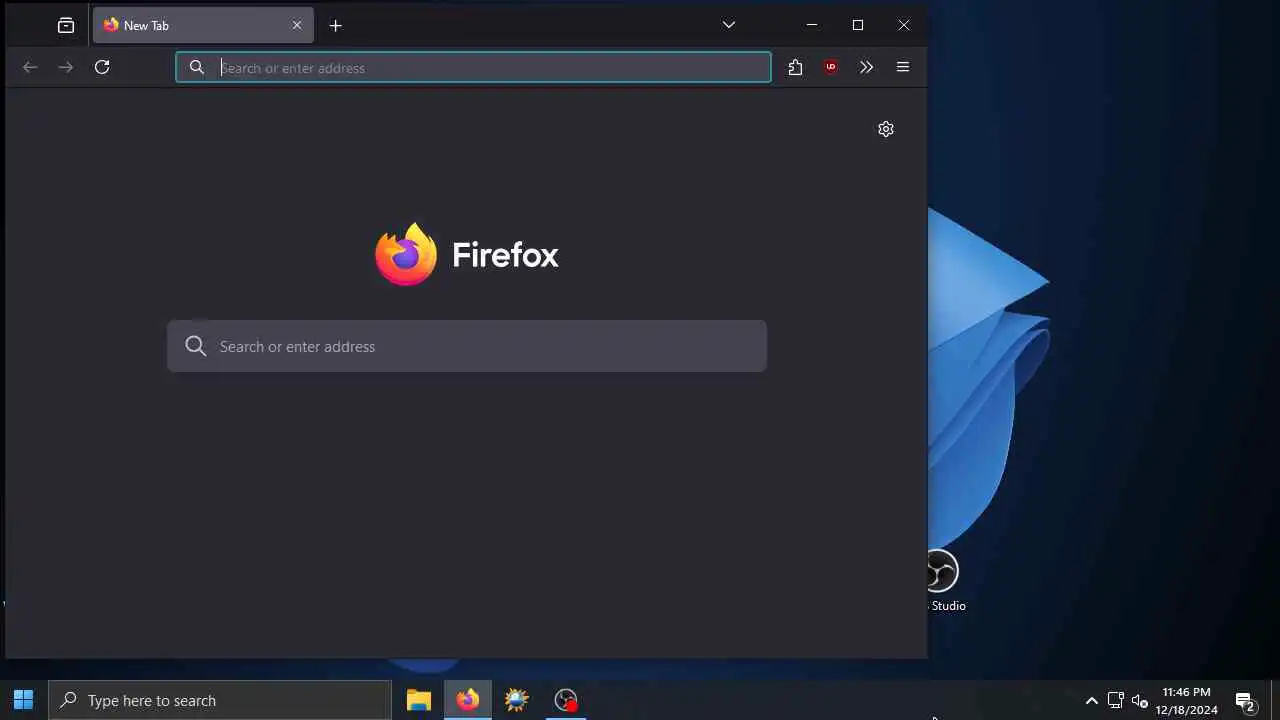Personalize new tab with gear icon
Viewport: 1280px width, 720px height.
tap(886, 129)
